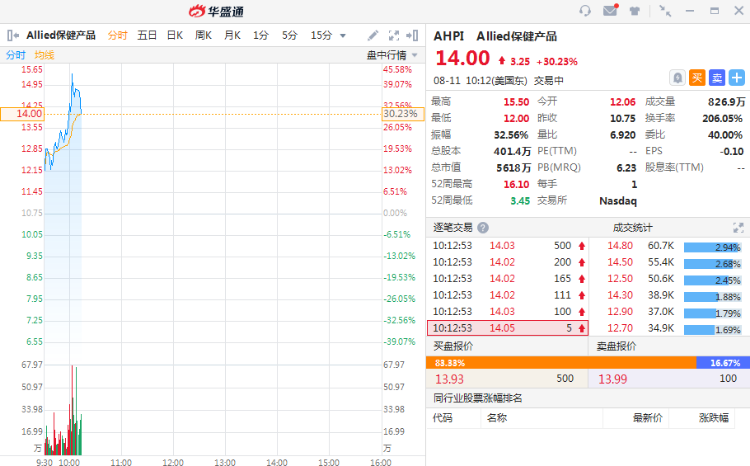Select the pencil drawing tool
The width and height of the screenshot is (750, 466).
pyautogui.click(x=373, y=35)
